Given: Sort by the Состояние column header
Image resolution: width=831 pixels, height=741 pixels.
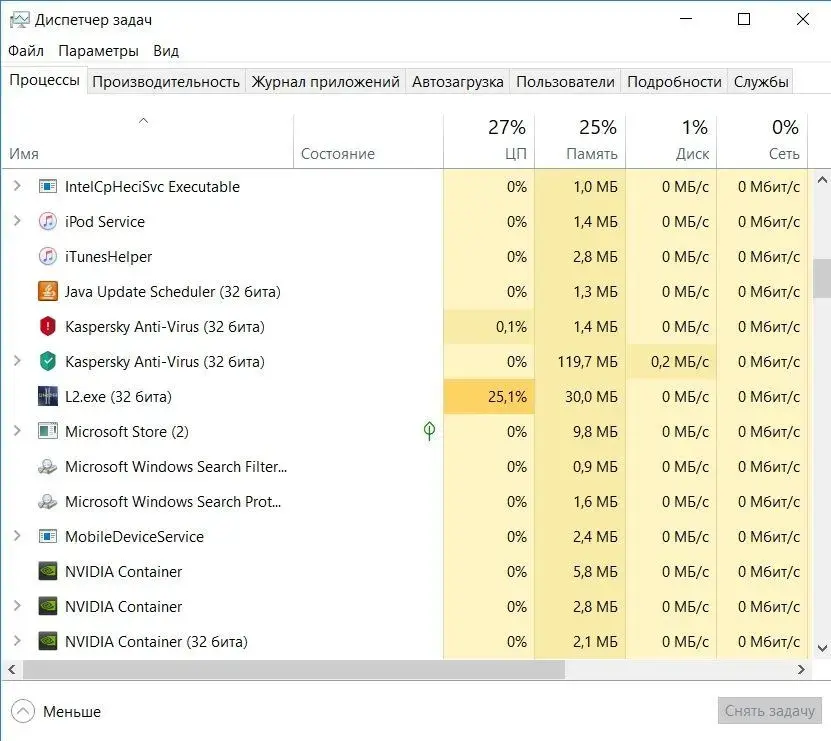Looking at the screenshot, I should (368, 141).
